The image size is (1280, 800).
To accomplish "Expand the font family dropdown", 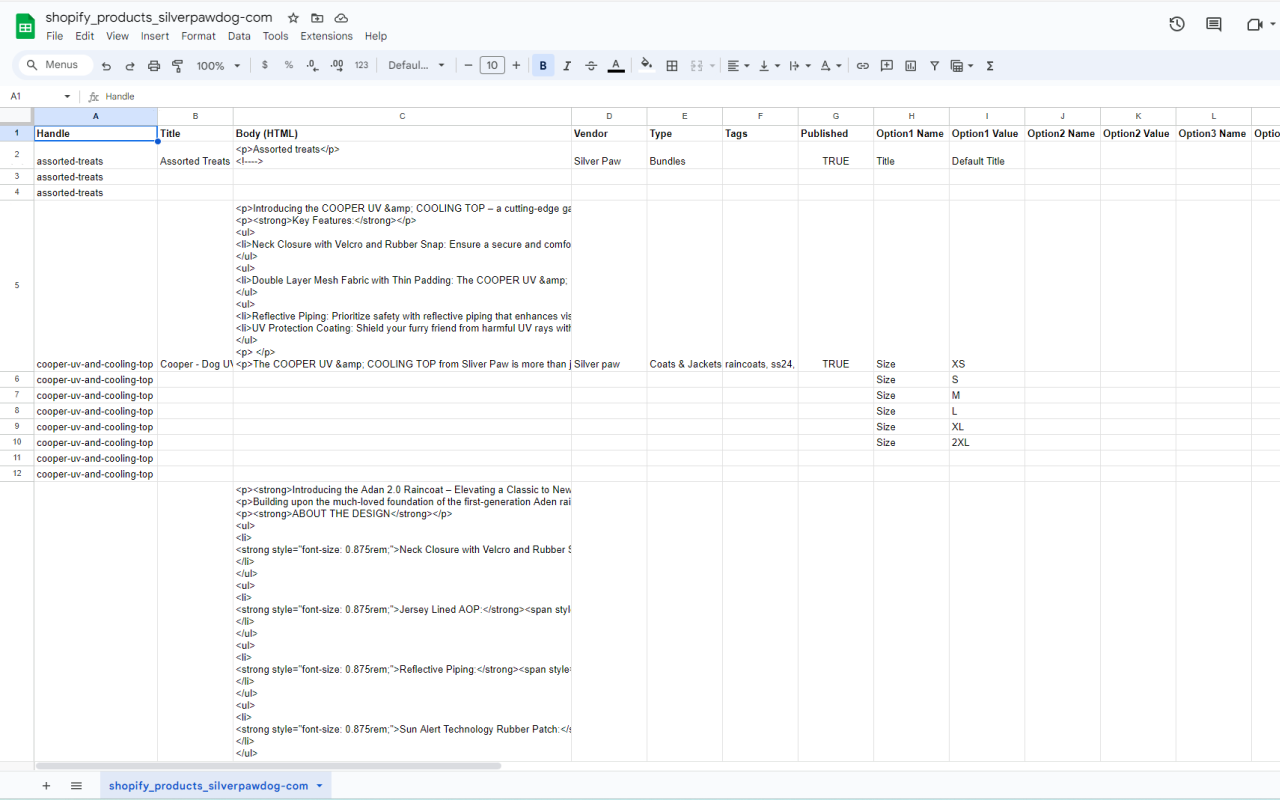I will (x=416, y=66).
